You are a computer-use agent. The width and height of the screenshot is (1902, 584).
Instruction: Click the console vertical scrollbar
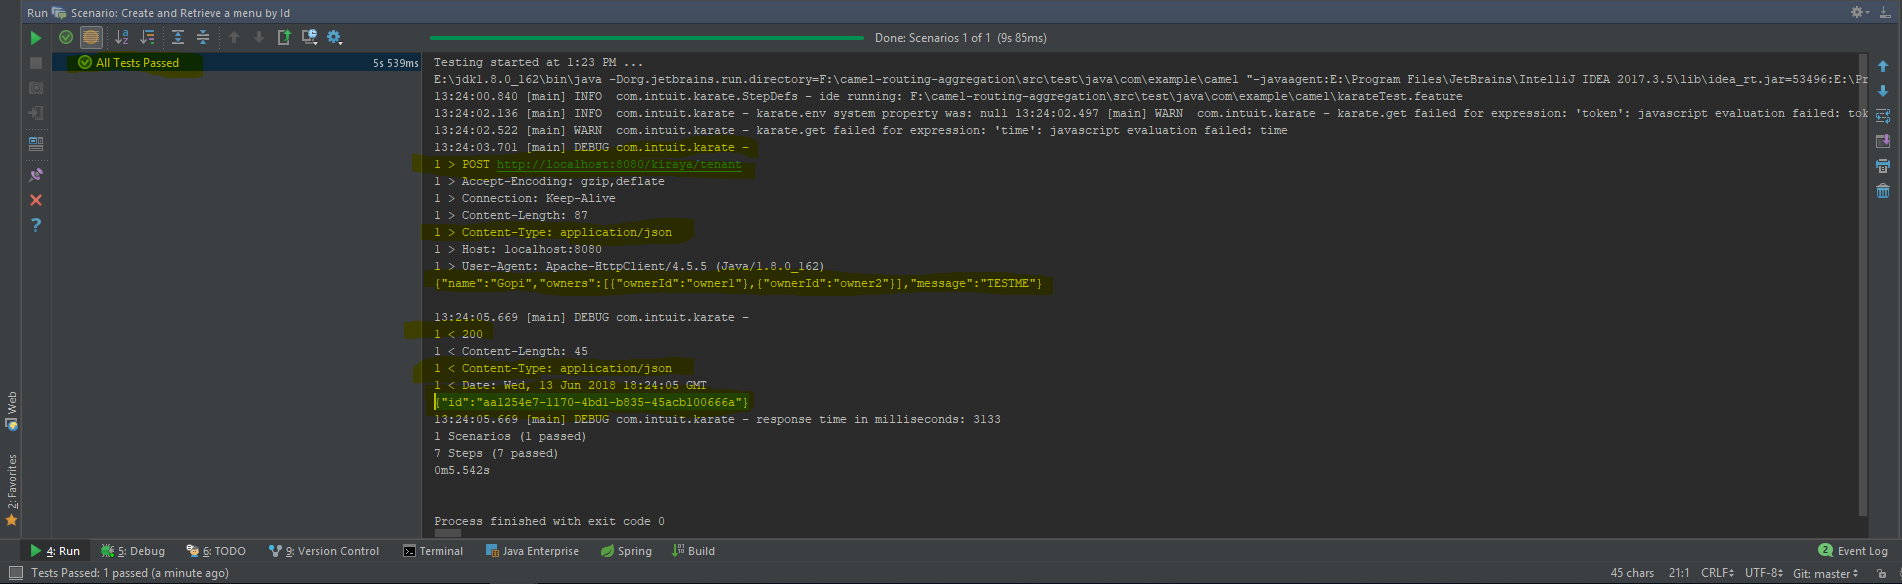coord(1862,285)
